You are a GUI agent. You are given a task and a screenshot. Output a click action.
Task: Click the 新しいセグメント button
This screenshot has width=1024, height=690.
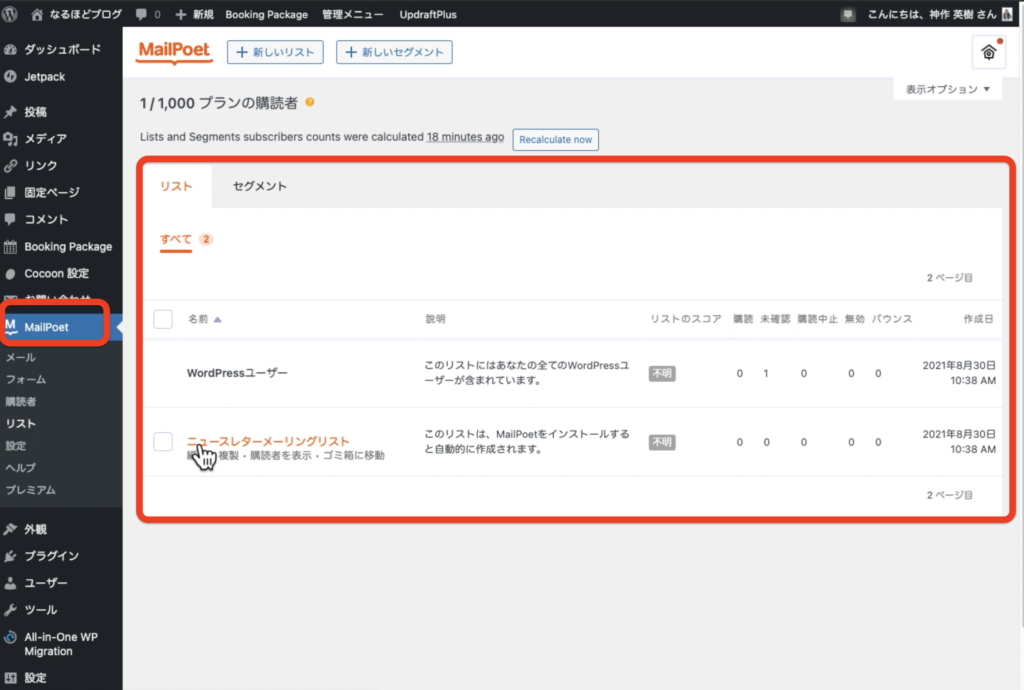[394, 52]
